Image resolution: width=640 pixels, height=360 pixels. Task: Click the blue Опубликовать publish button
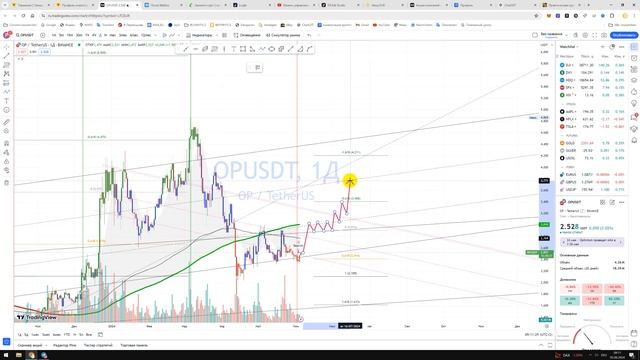pyautogui.click(x=624, y=35)
